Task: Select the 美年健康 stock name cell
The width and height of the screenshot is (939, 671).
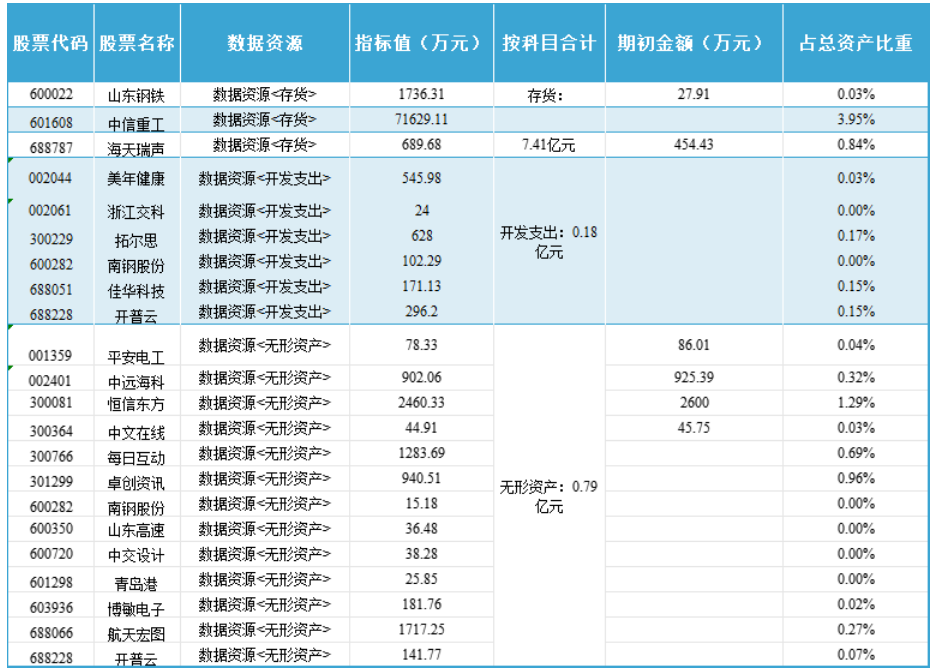Action: (136, 180)
